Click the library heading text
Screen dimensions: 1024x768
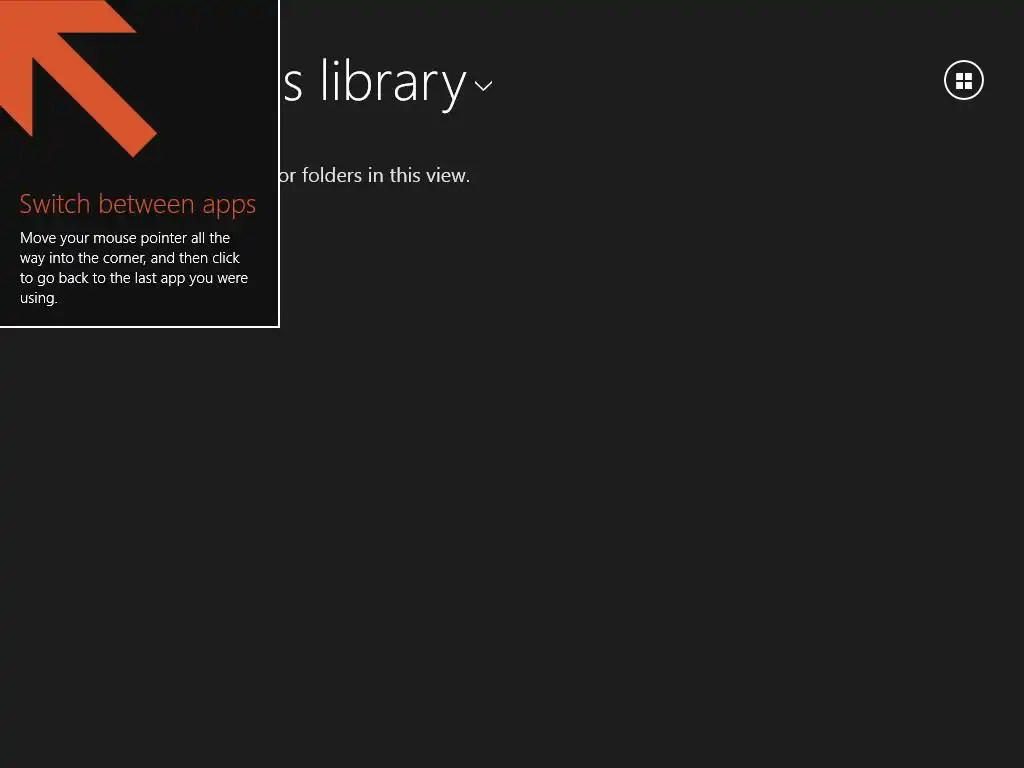click(x=376, y=82)
